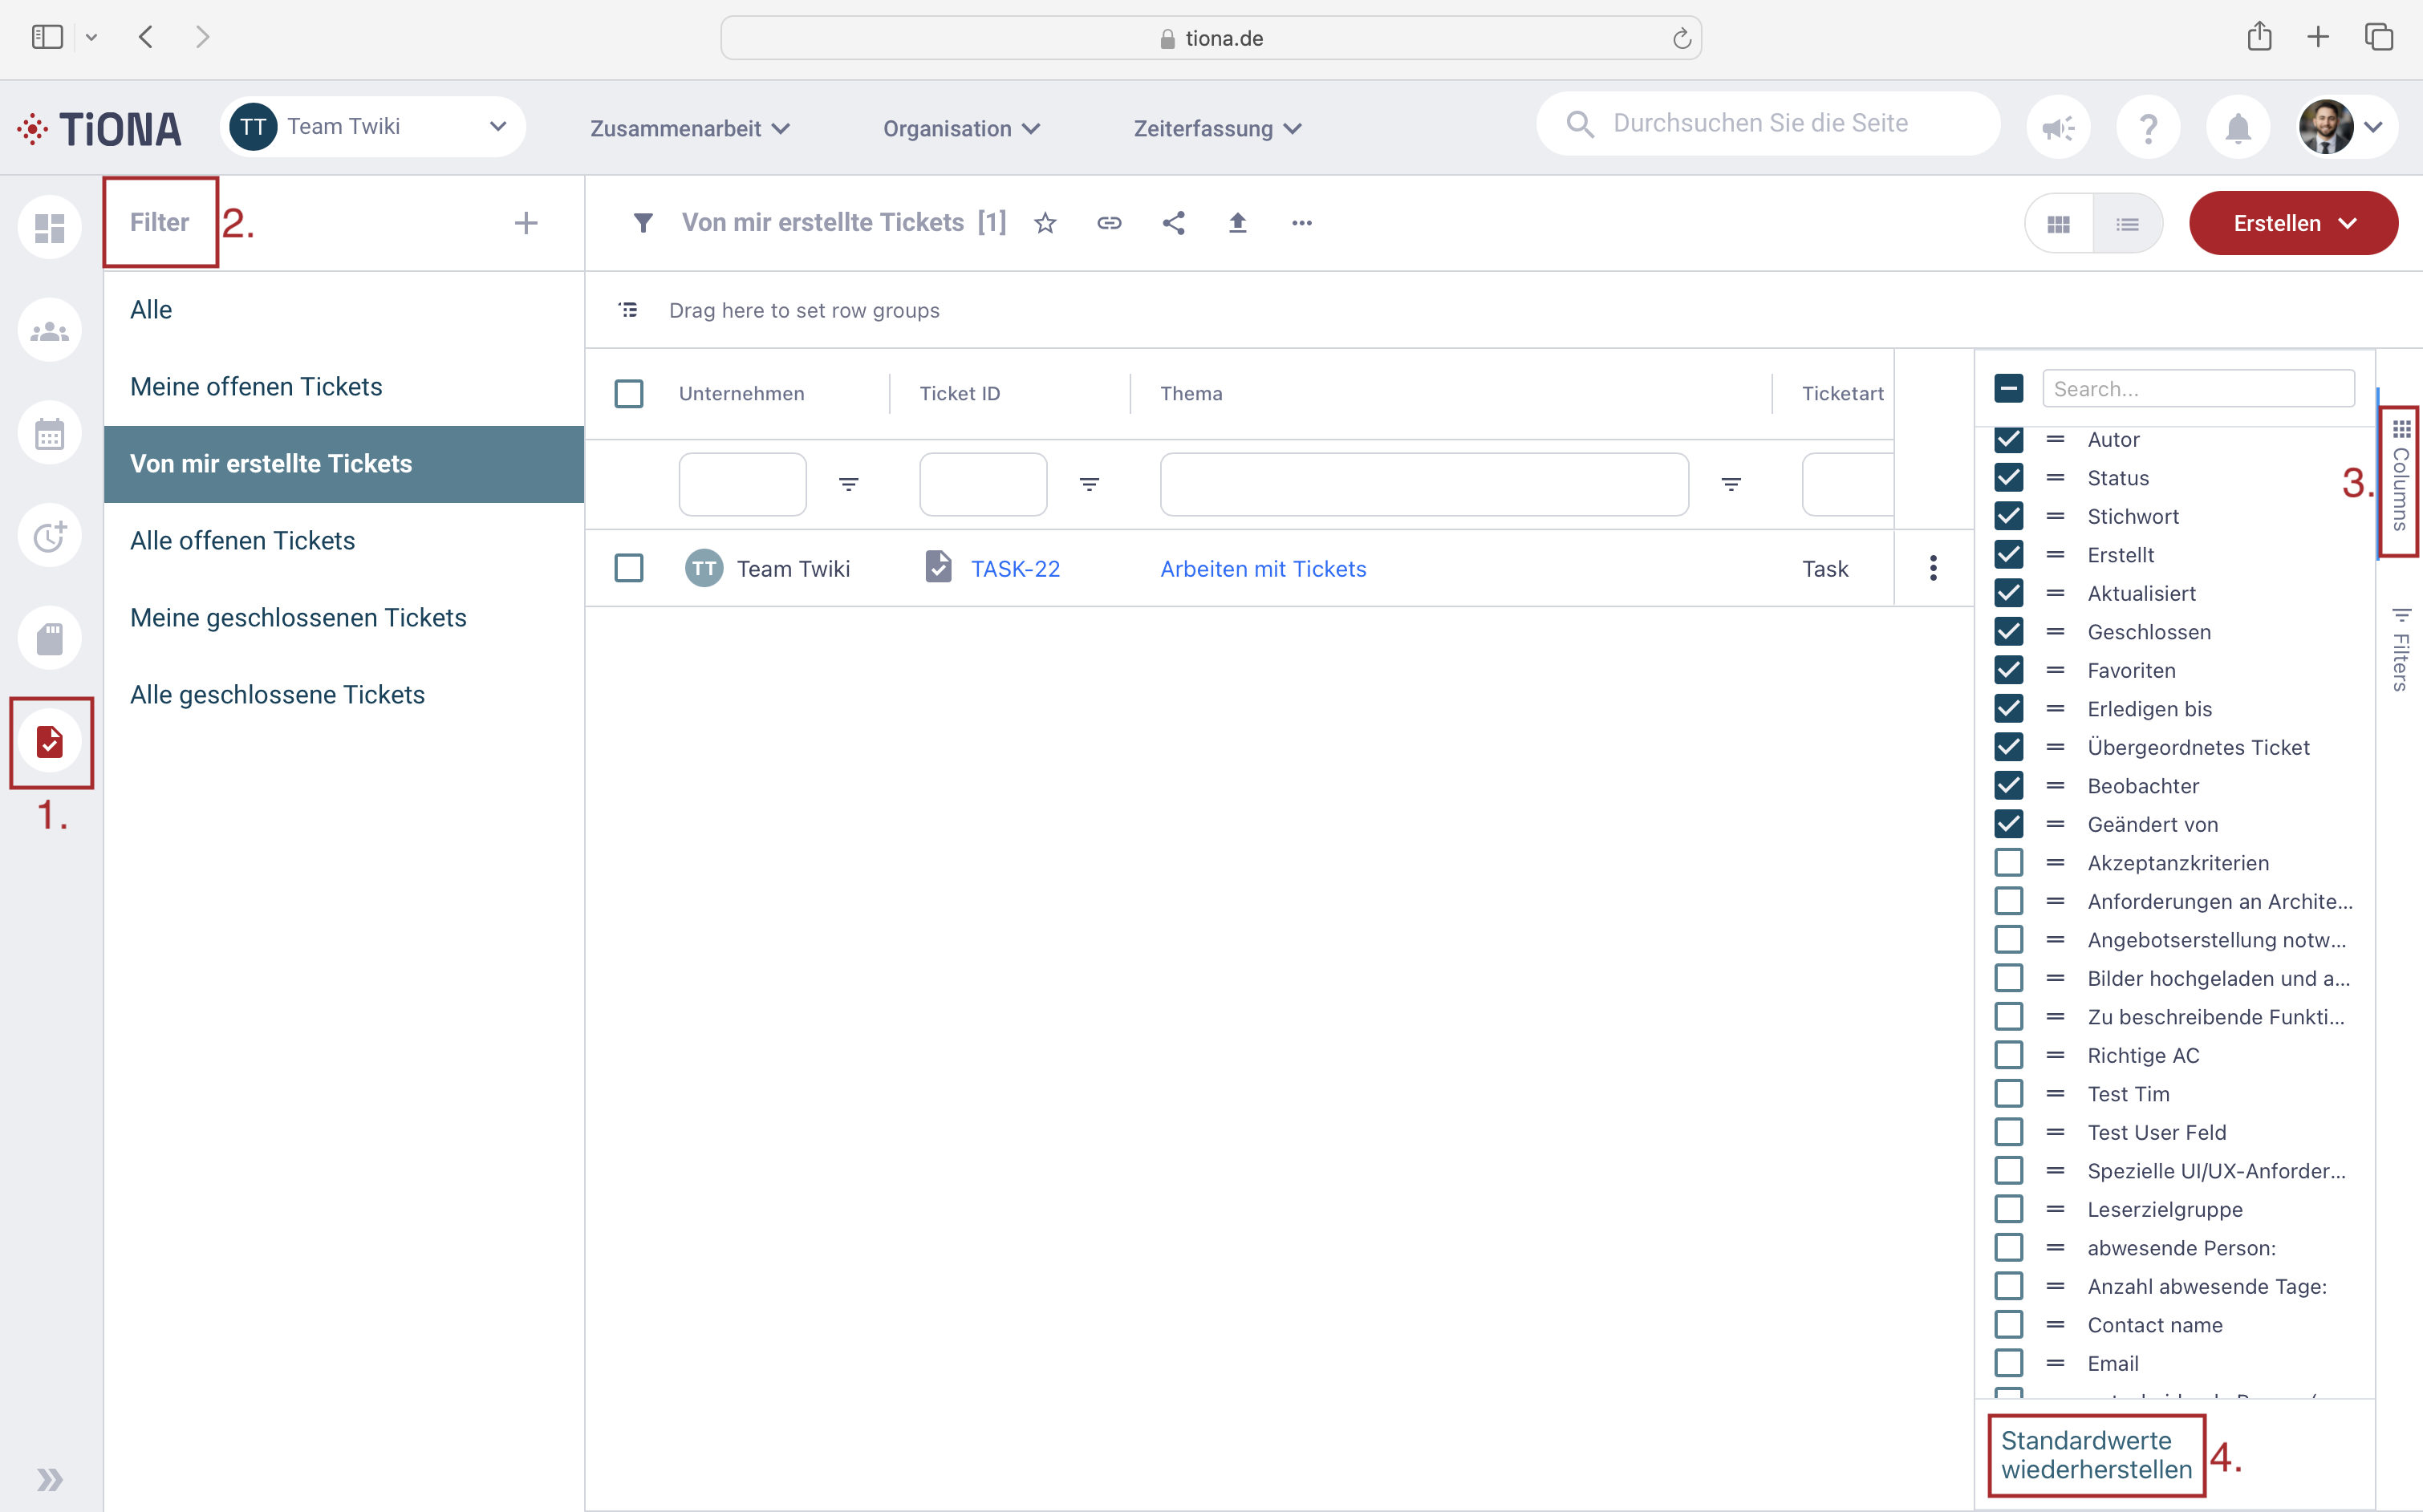This screenshot has height=1512, width=2423.
Task: Select Alle geschlossene Tickets filter
Action: pos(344,695)
